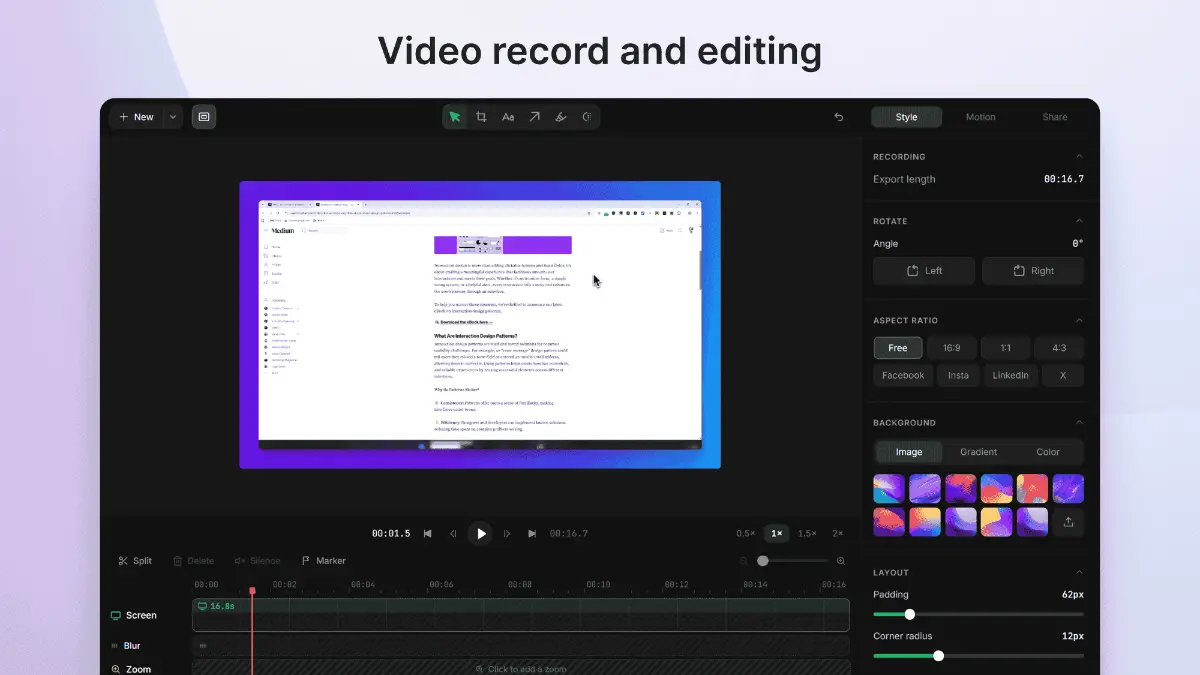The height and width of the screenshot is (675, 1200).
Task: Jump to end of the video
Action: (532, 534)
